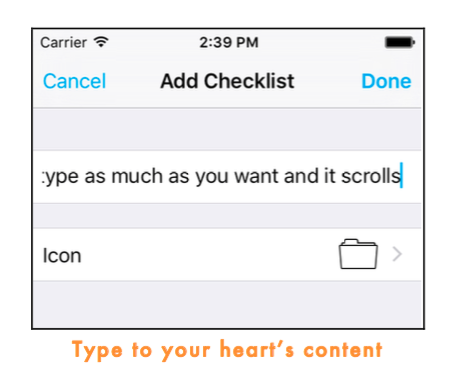Cancel adding the checklist
The height and width of the screenshot is (378, 463).
tap(74, 81)
